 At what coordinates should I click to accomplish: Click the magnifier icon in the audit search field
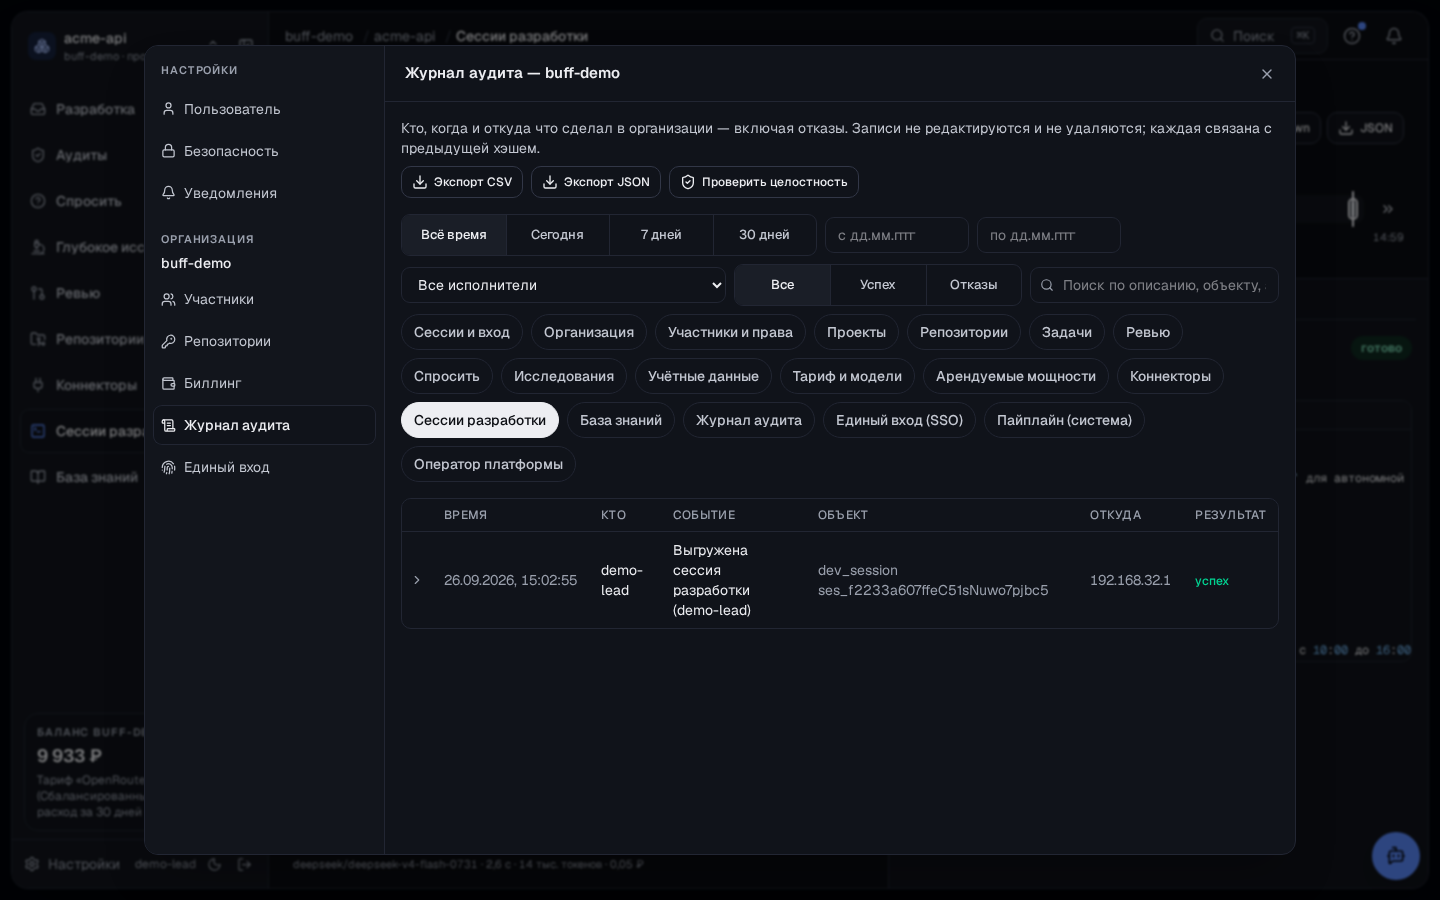1047,285
